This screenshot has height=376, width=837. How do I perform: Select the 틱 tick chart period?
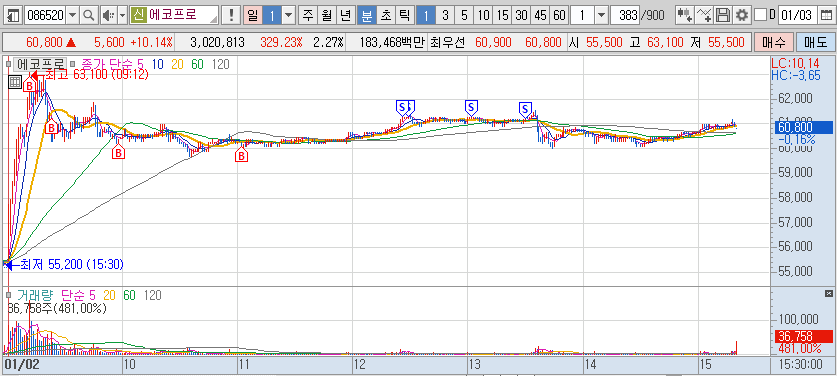click(x=405, y=15)
